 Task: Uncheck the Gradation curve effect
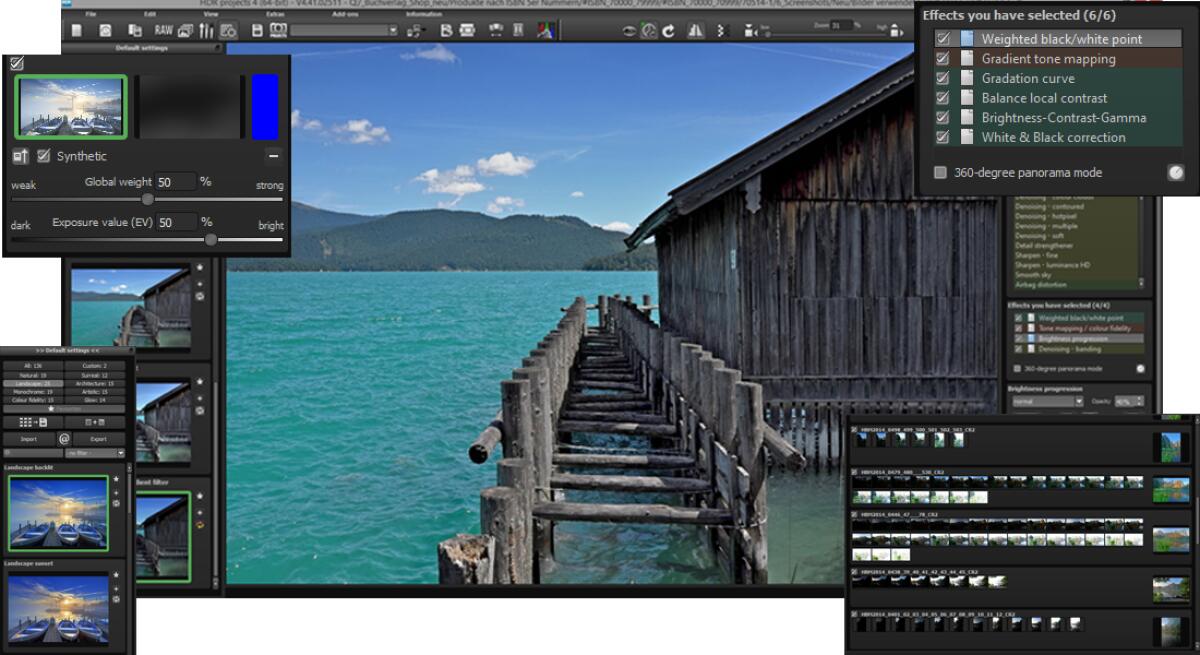(x=941, y=78)
